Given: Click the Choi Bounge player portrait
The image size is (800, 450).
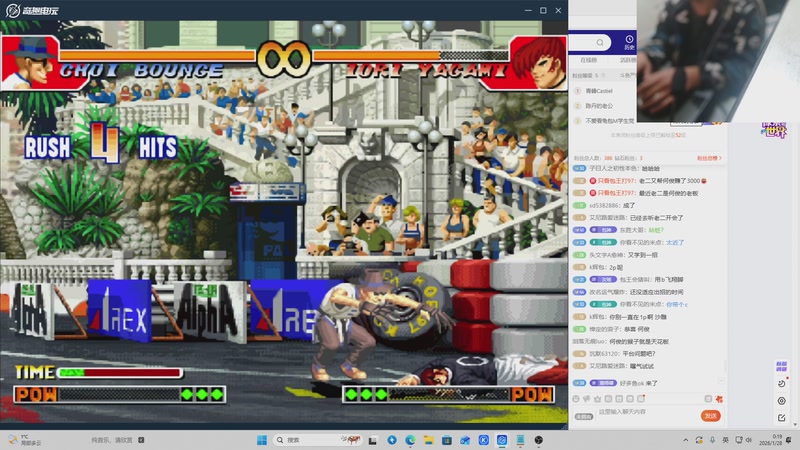Looking at the screenshot, I should pyautogui.click(x=31, y=62).
